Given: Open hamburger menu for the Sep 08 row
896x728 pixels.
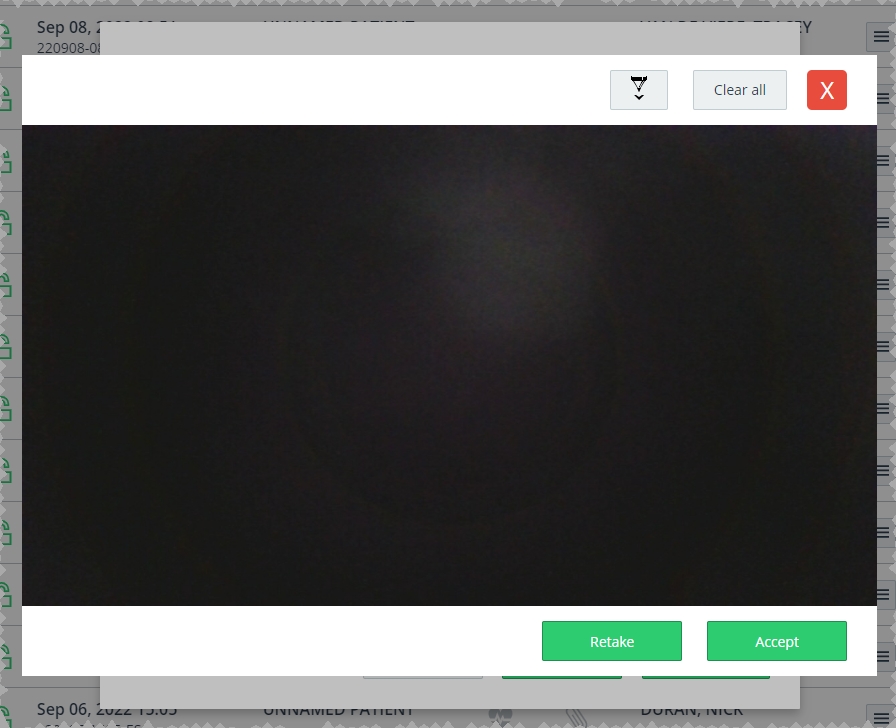Looking at the screenshot, I should tap(881, 37).
